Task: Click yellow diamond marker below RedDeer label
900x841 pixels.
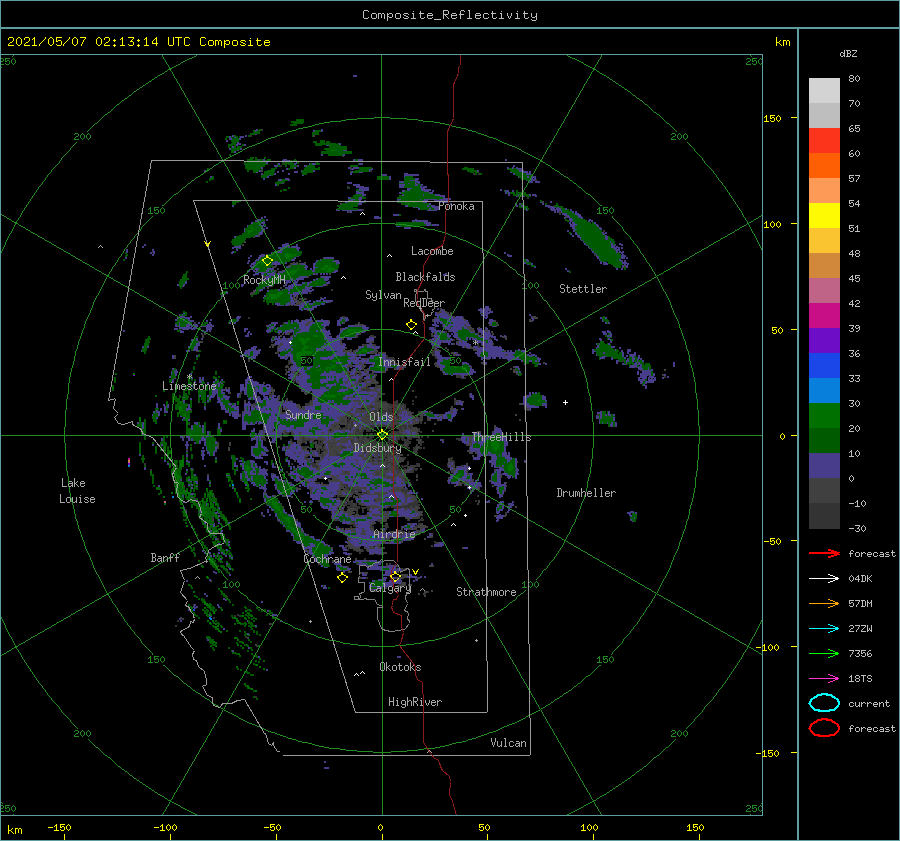Action: point(411,325)
